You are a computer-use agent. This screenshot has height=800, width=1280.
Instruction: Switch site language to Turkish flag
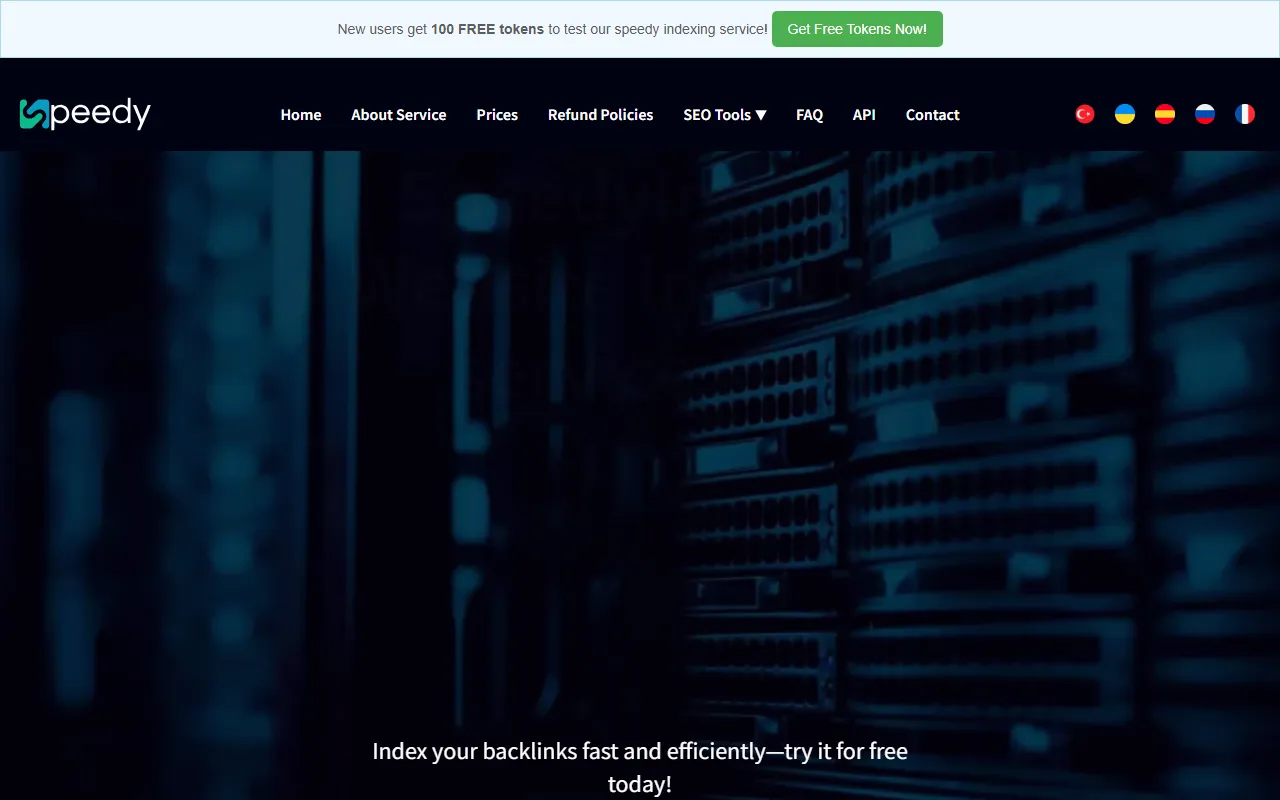[1085, 114]
